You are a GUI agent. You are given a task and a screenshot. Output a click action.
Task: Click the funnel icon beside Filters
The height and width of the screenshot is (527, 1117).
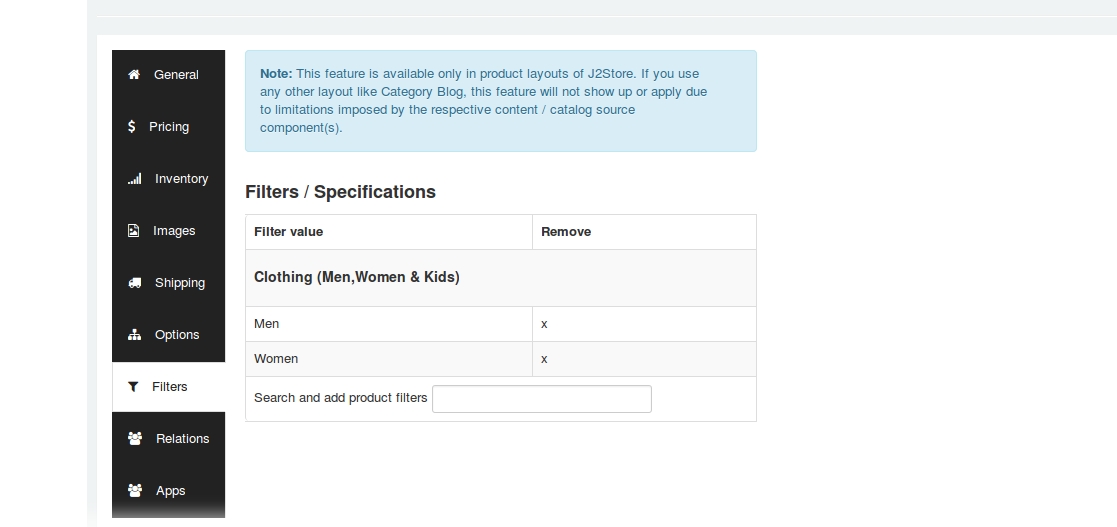[133, 387]
